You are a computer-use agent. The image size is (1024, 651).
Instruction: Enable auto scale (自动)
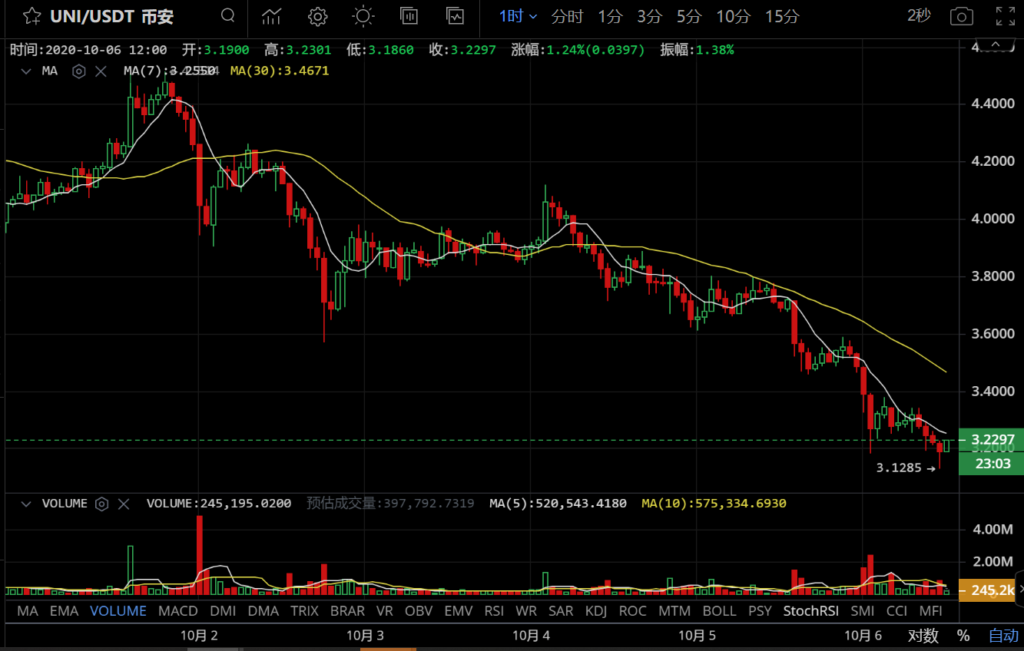(1003, 635)
